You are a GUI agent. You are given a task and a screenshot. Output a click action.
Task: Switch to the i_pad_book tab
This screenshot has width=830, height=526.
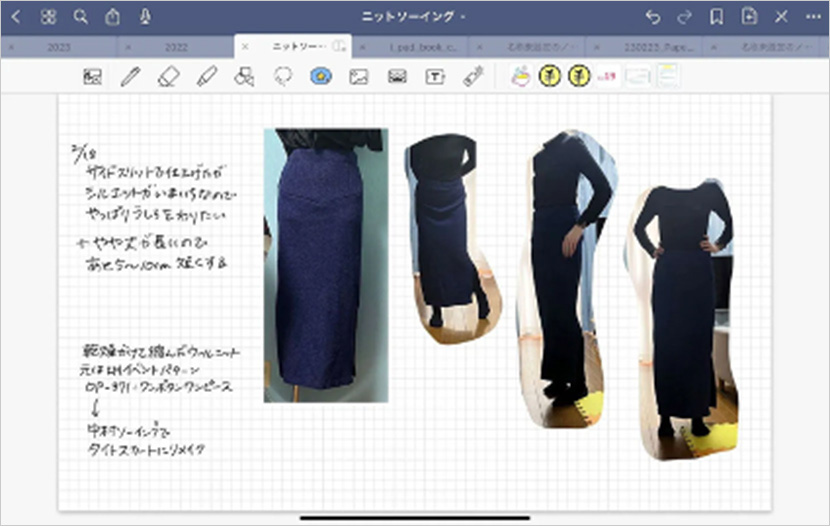point(423,47)
